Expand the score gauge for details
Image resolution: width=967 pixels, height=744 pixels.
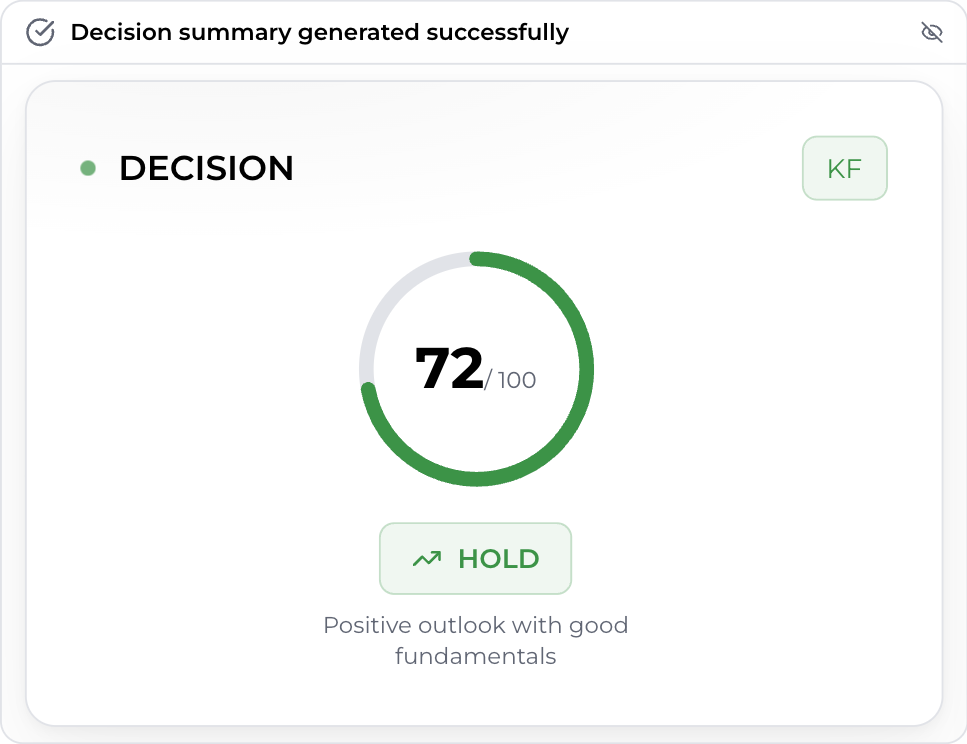point(476,369)
